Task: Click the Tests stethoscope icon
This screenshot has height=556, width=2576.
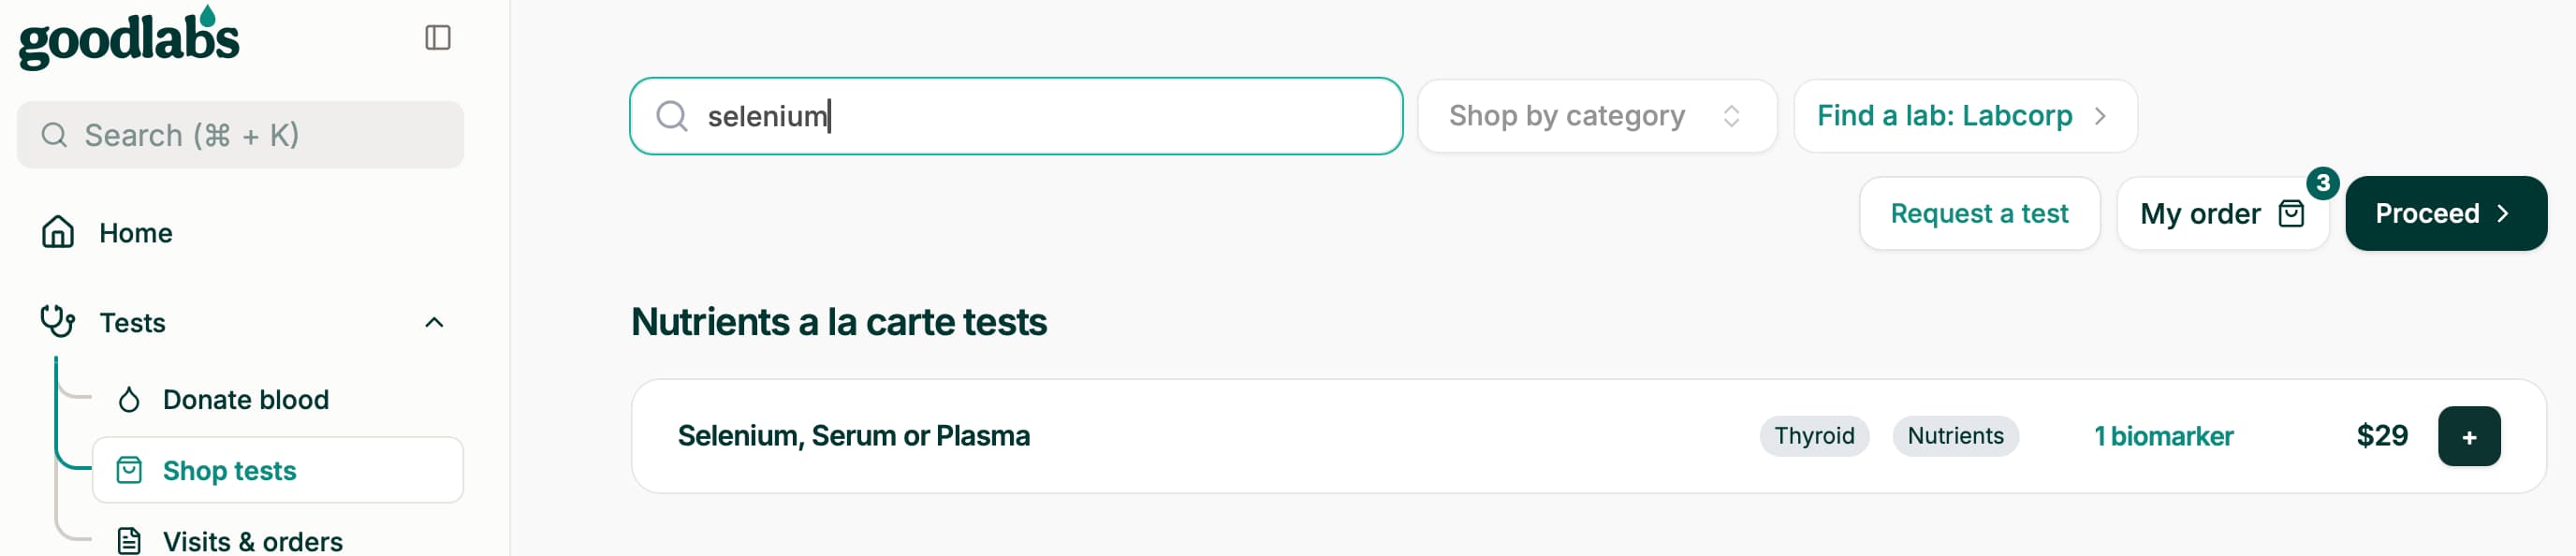Action: click(x=58, y=321)
